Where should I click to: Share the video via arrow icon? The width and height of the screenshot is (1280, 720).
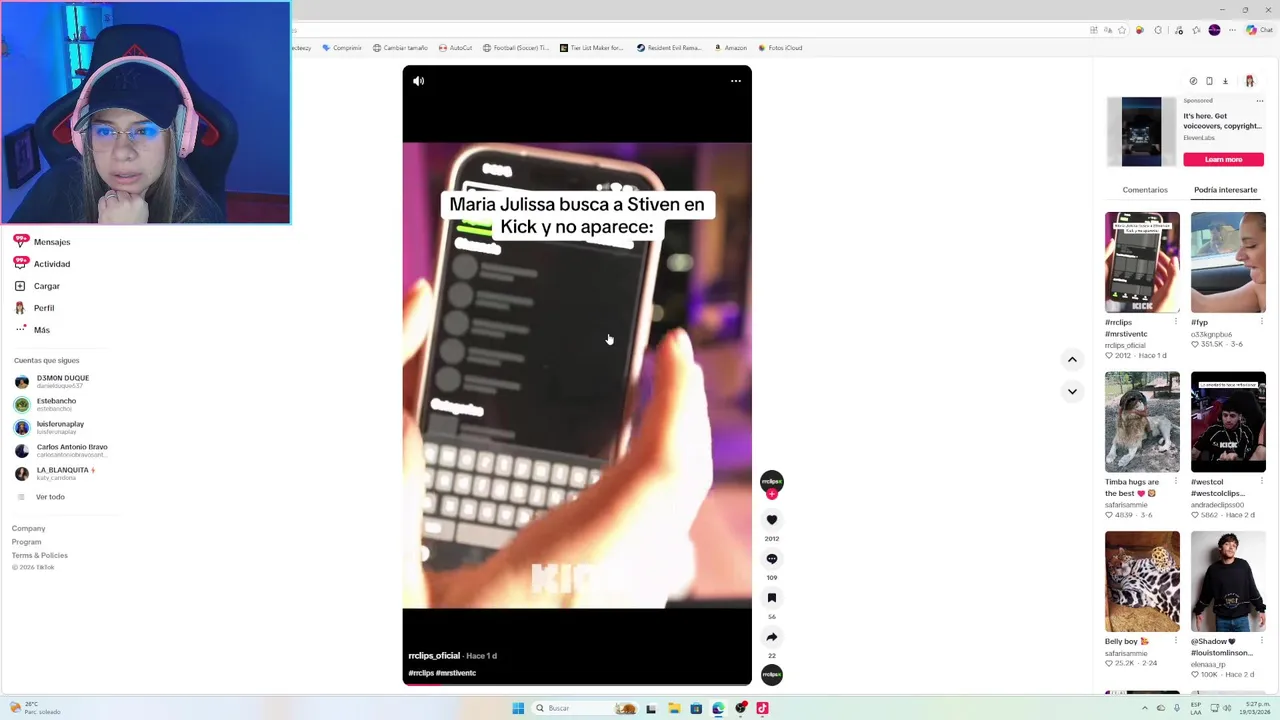click(772, 637)
